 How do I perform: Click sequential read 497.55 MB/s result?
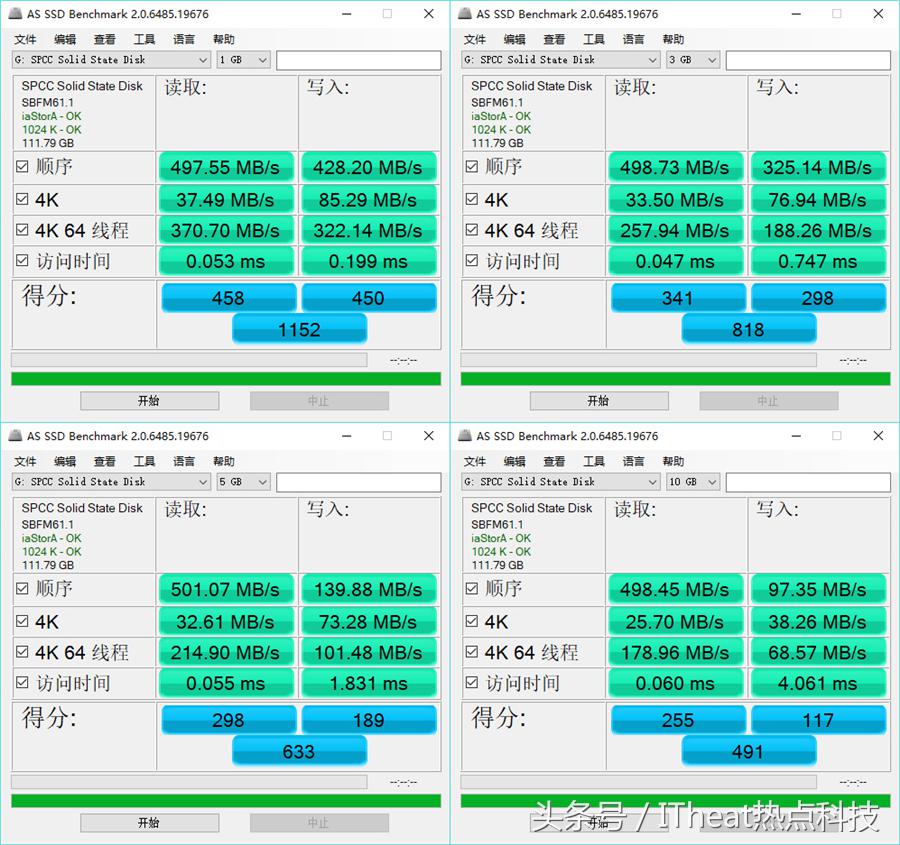[x=226, y=167]
